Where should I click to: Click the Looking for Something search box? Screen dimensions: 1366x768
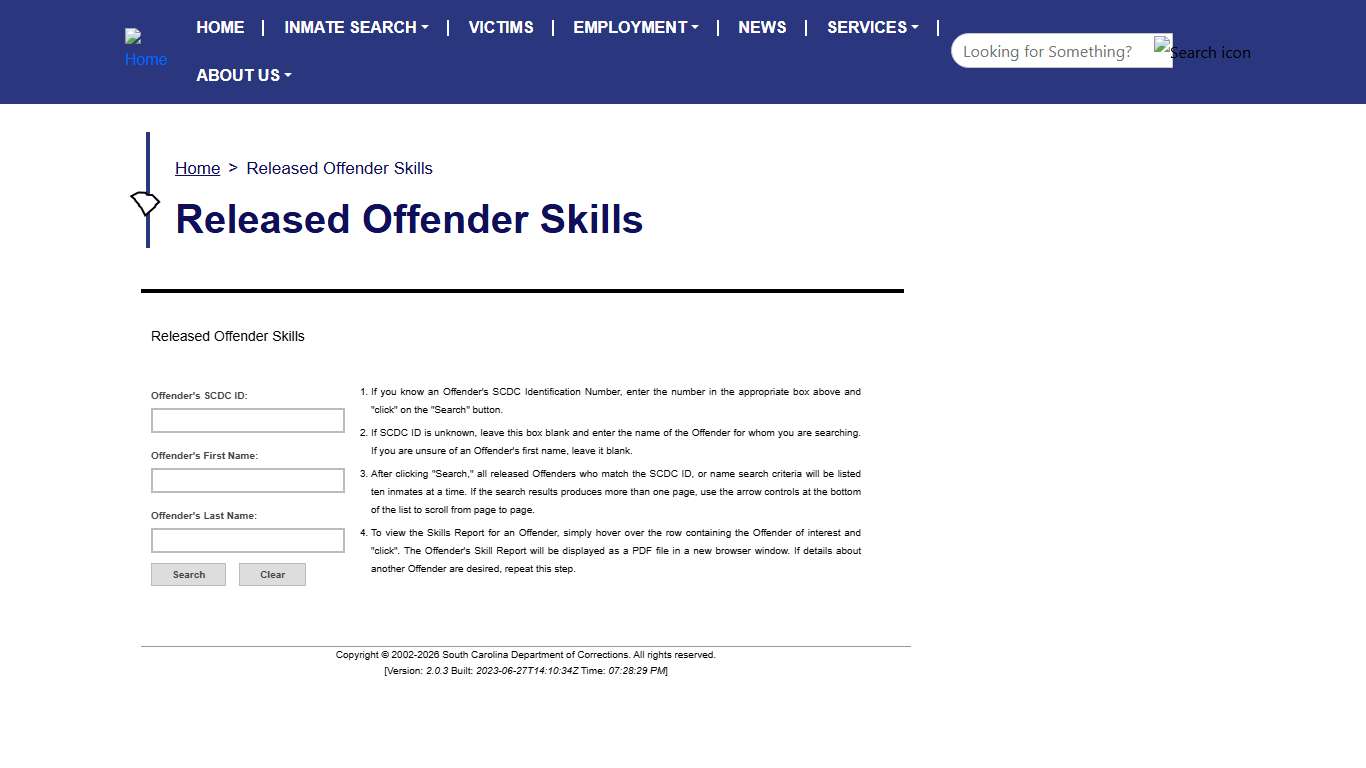pyautogui.click(x=1050, y=50)
